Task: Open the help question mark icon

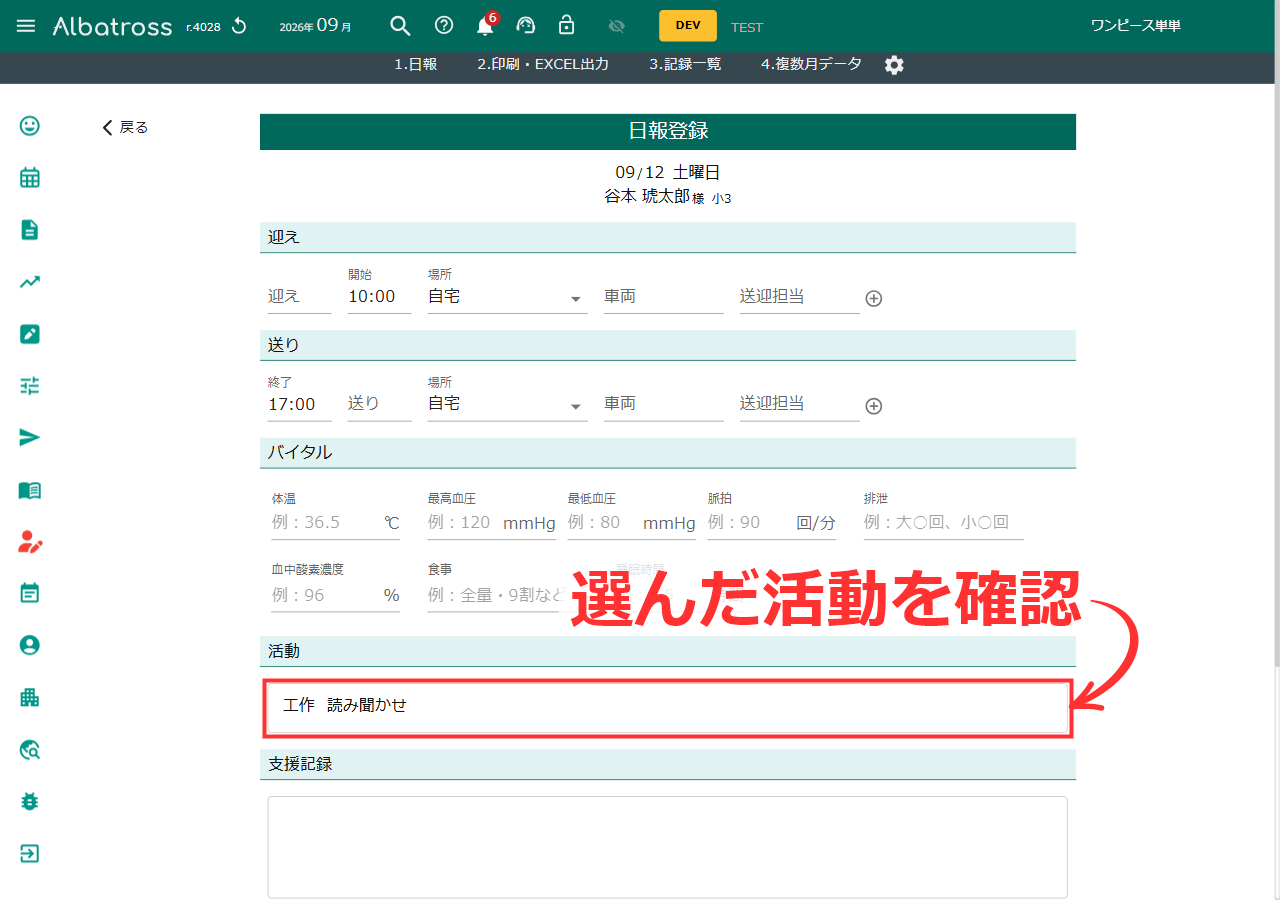Action: tap(444, 26)
